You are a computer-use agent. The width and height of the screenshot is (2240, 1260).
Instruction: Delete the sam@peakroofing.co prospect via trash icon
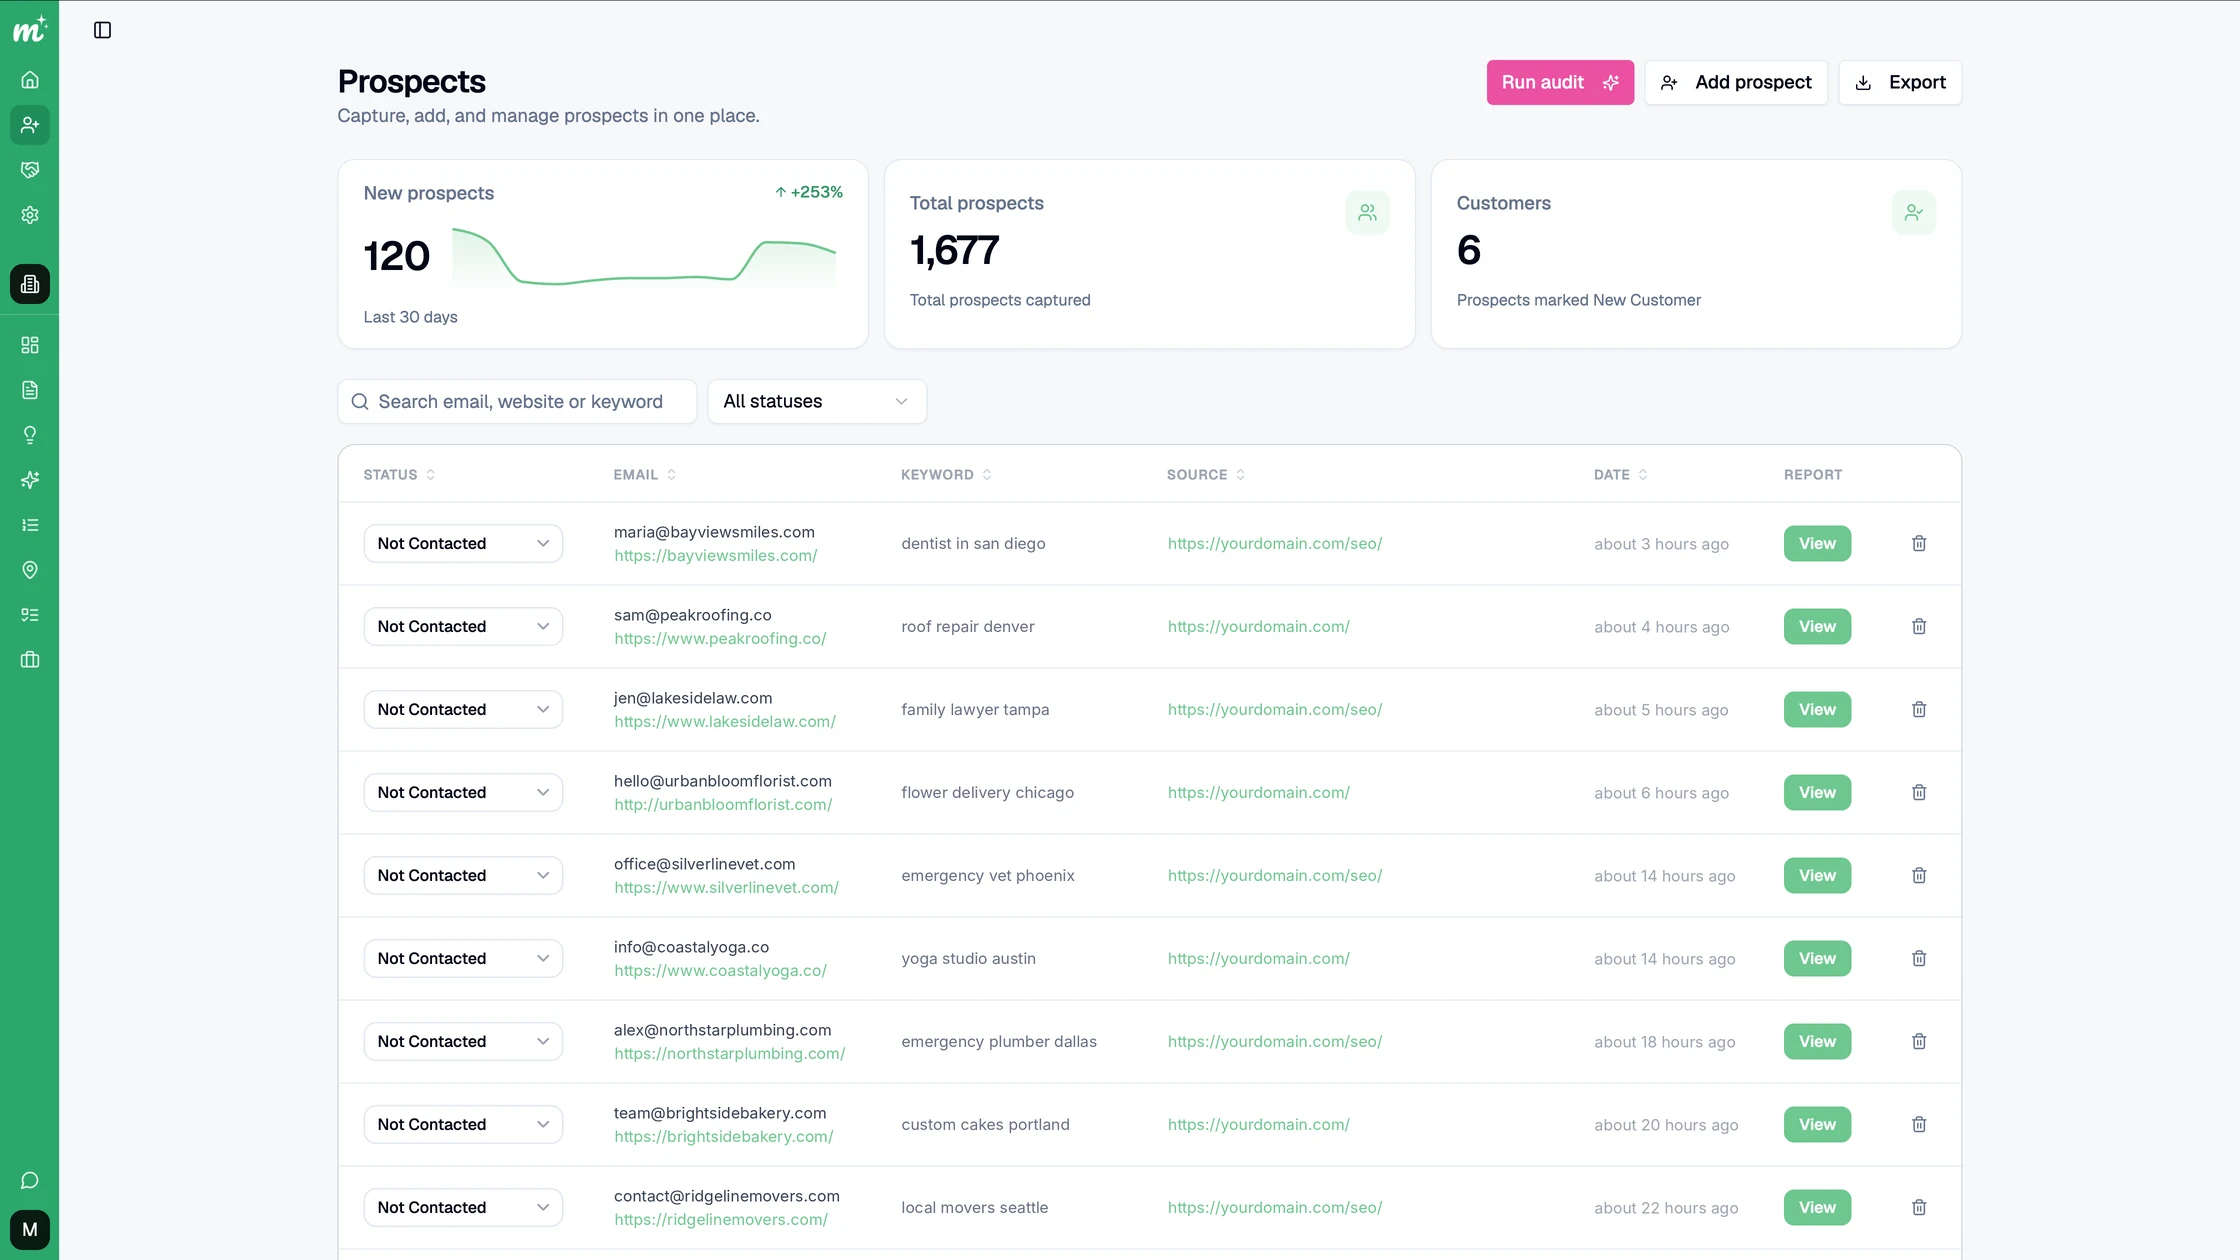point(1919,627)
